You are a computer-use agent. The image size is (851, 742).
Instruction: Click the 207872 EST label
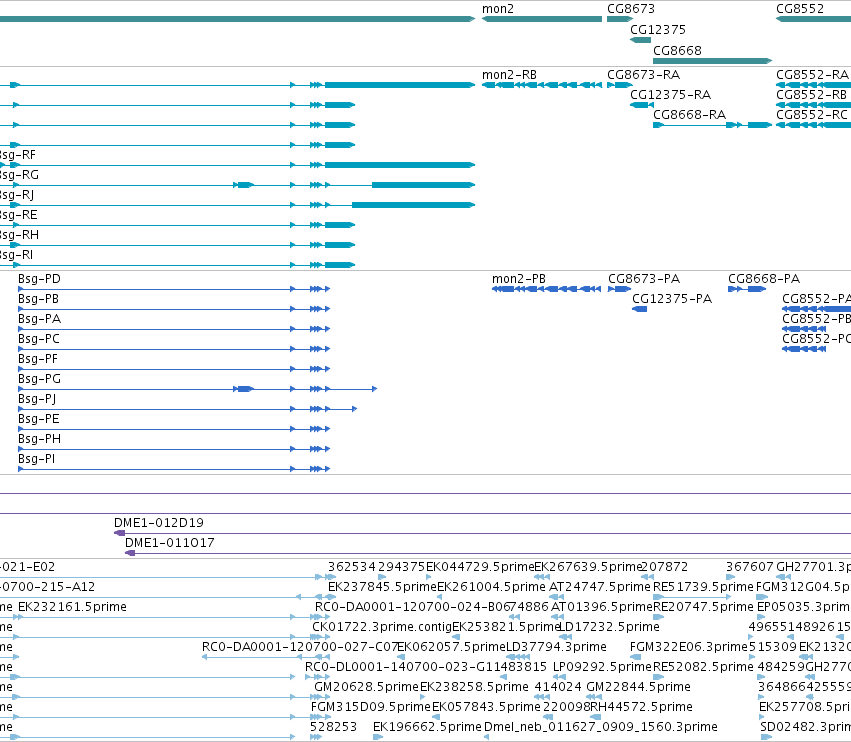pos(665,567)
